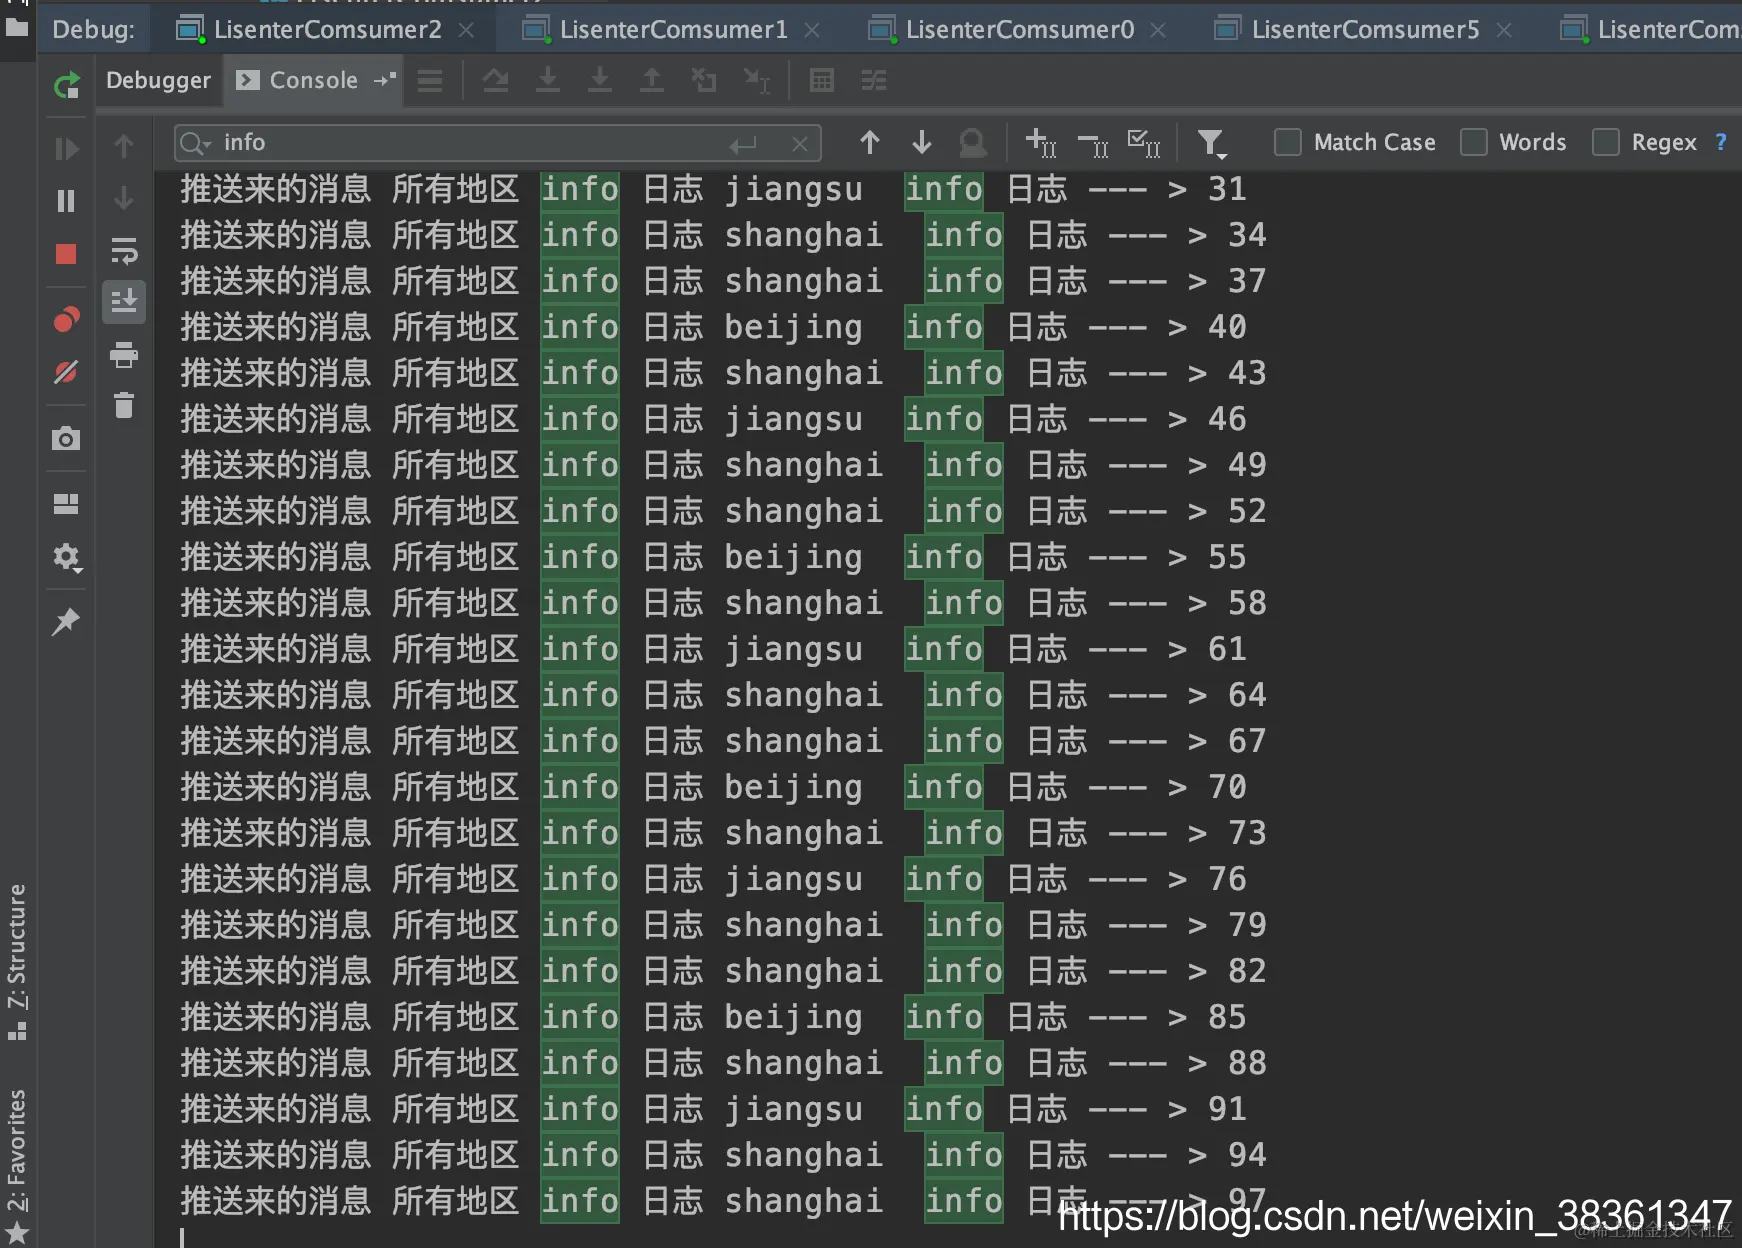Screen dimensions: 1742x1248
Task: Switch to the Debugger tab
Action: (x=157, y=80)
